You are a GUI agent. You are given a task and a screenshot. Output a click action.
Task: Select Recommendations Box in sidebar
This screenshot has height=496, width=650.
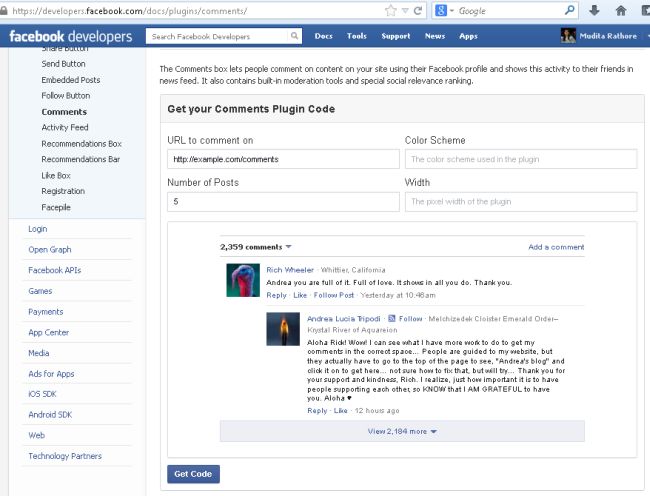tap(82, 144)
